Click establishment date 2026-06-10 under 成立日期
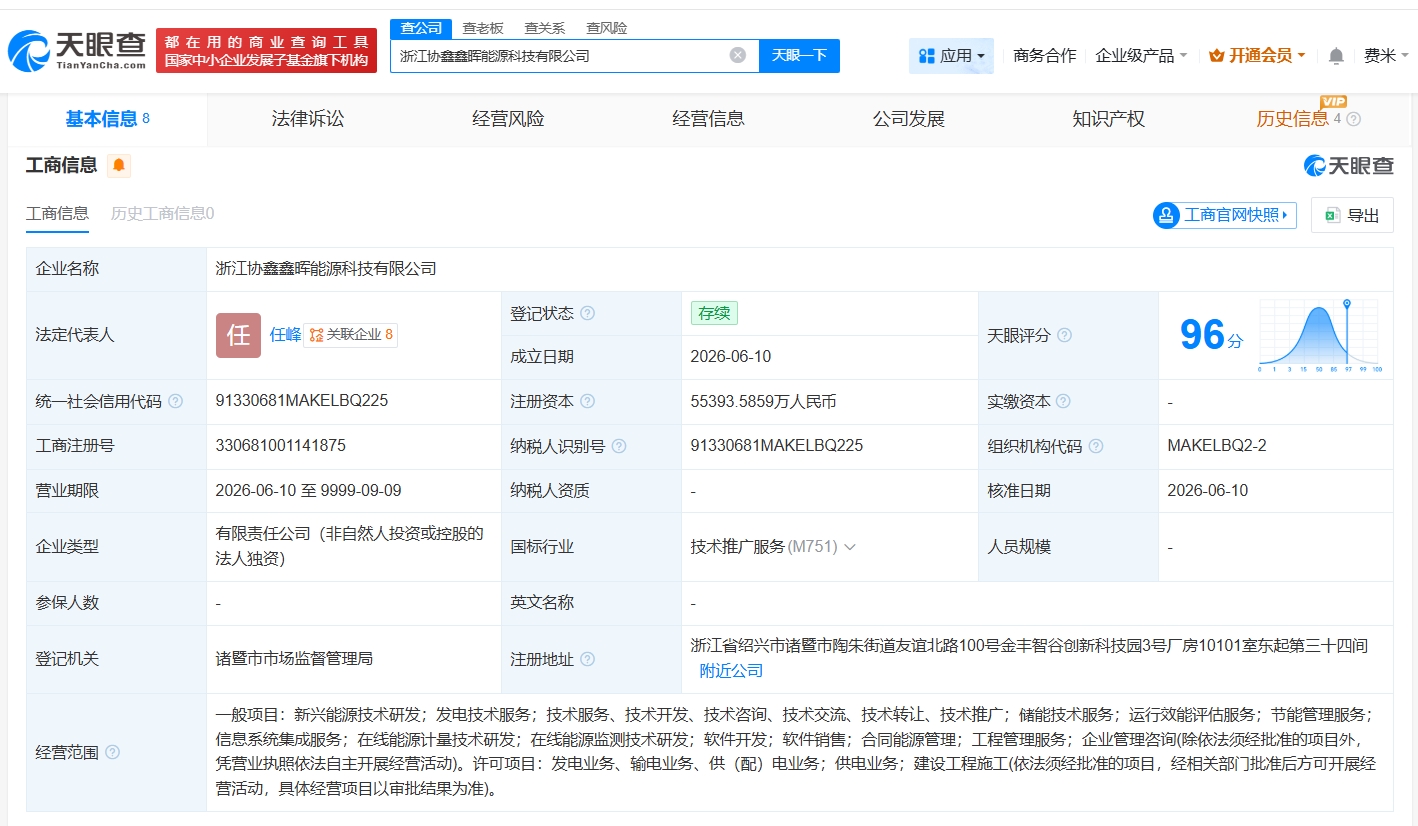 coord(731,357)
